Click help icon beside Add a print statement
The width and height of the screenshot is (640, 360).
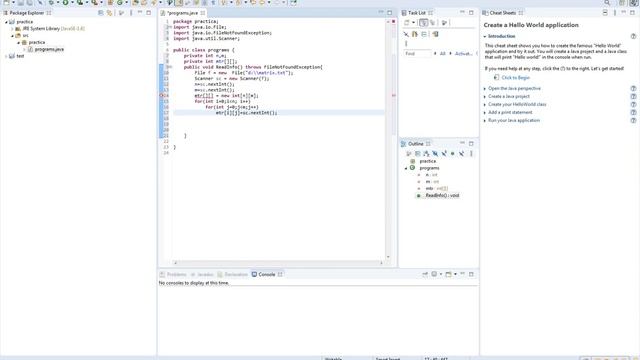633,113
